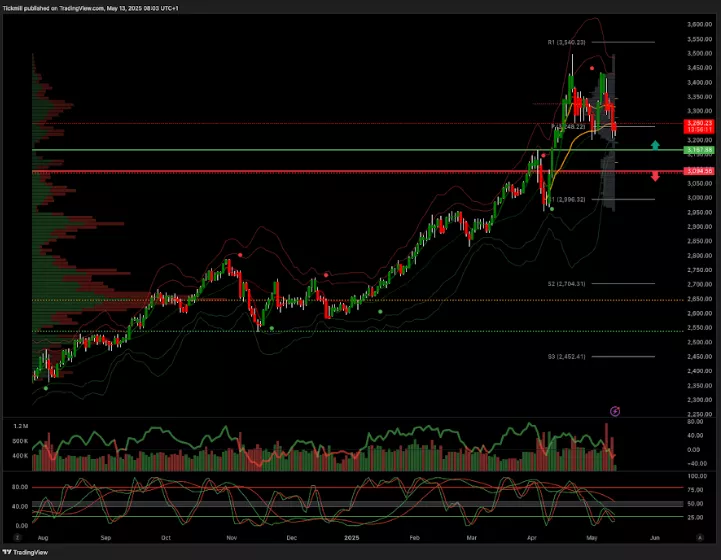
Task: Click the Nov label on time axis
Action: [x=231, y=537]
